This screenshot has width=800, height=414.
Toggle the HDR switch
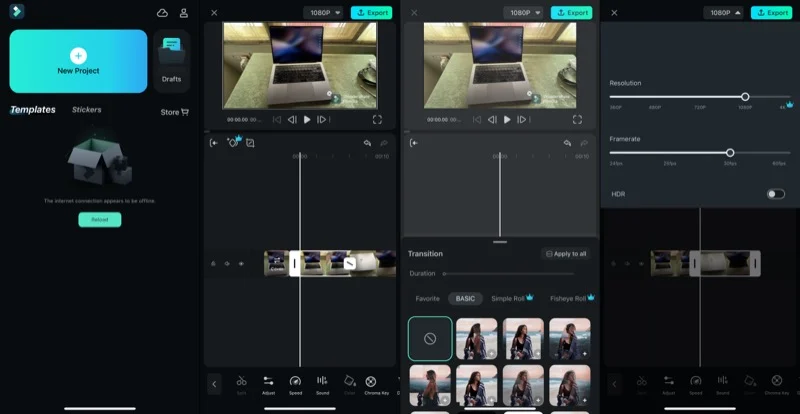(x=775, y=194)
